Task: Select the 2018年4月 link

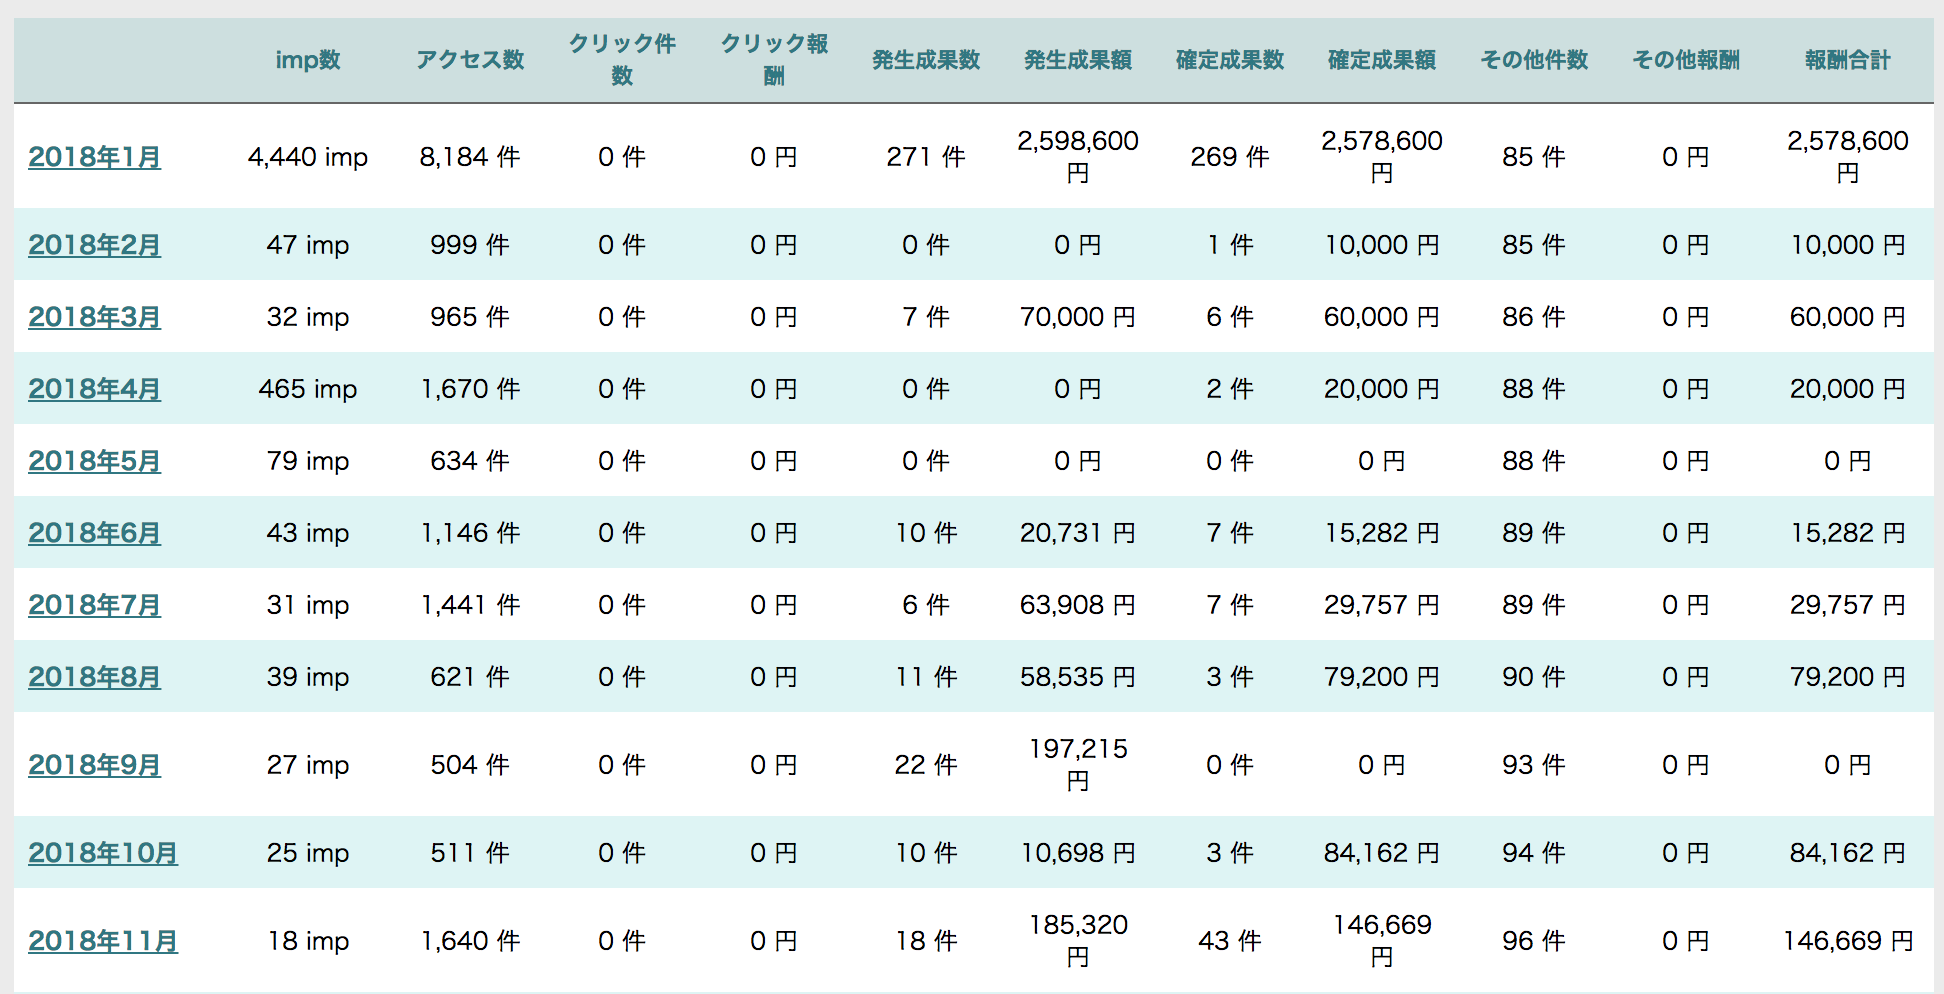Action: pyautogui.click(x=94, y=389)
